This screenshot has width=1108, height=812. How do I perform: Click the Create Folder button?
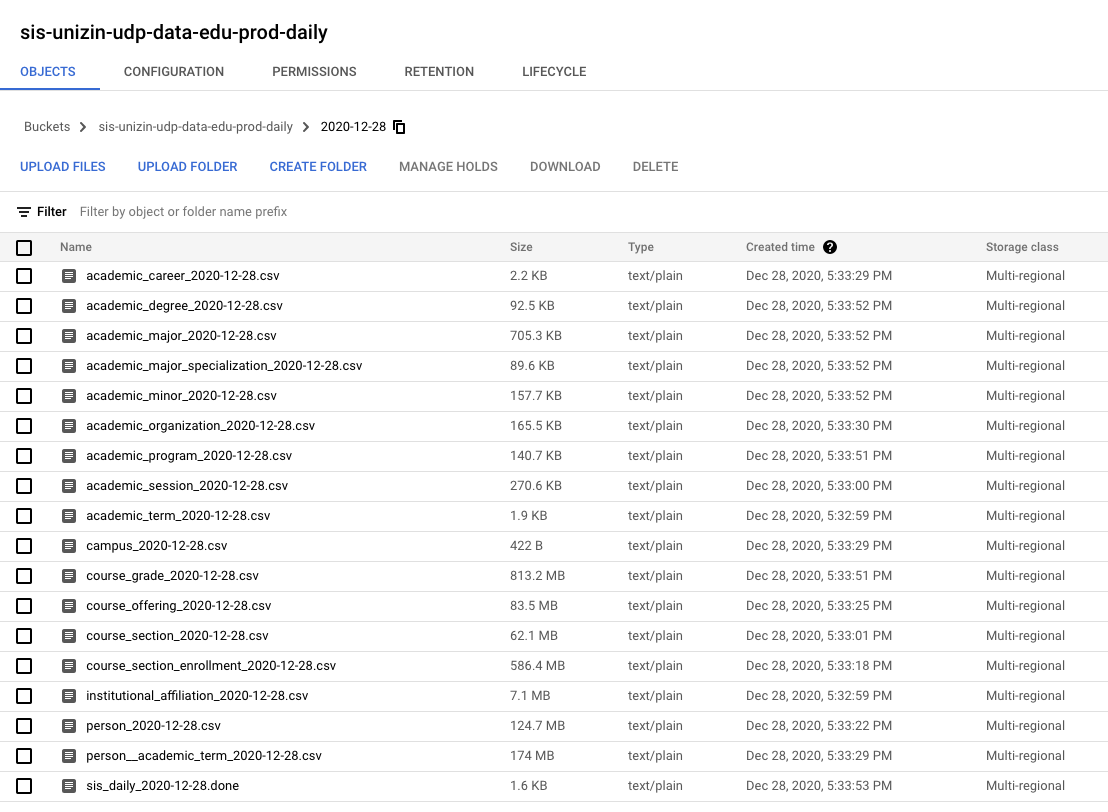(x=318, y=167)
